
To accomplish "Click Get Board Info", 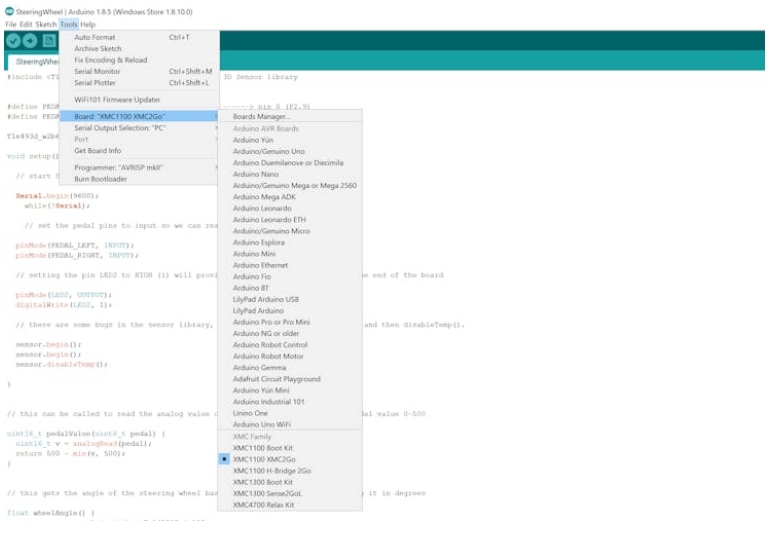I will (x=98, y=151).
